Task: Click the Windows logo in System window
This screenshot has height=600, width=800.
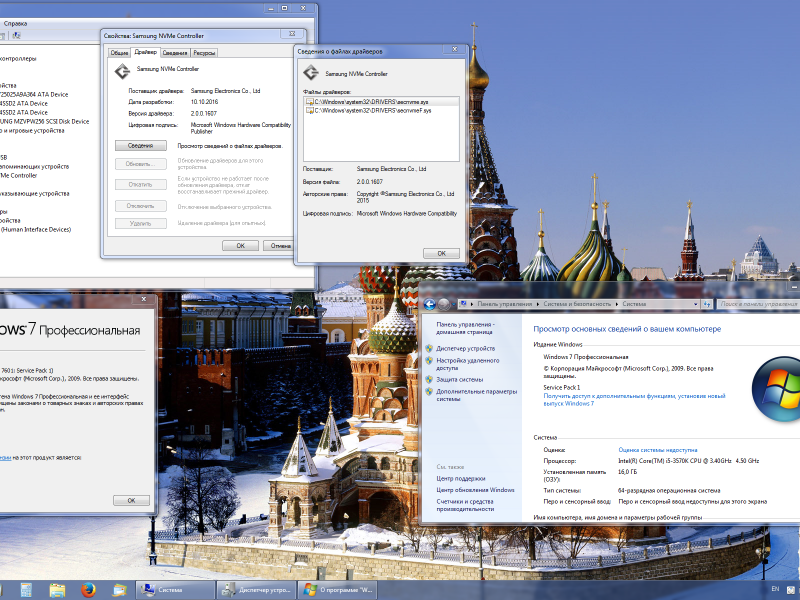Action: click(x=776, y=389)
